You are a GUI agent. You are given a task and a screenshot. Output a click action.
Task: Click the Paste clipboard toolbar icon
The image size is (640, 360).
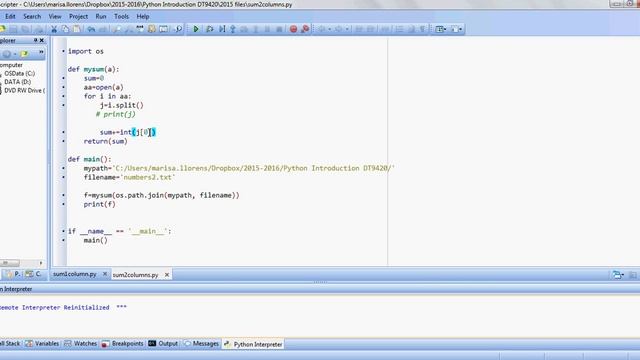click(76, 29)
